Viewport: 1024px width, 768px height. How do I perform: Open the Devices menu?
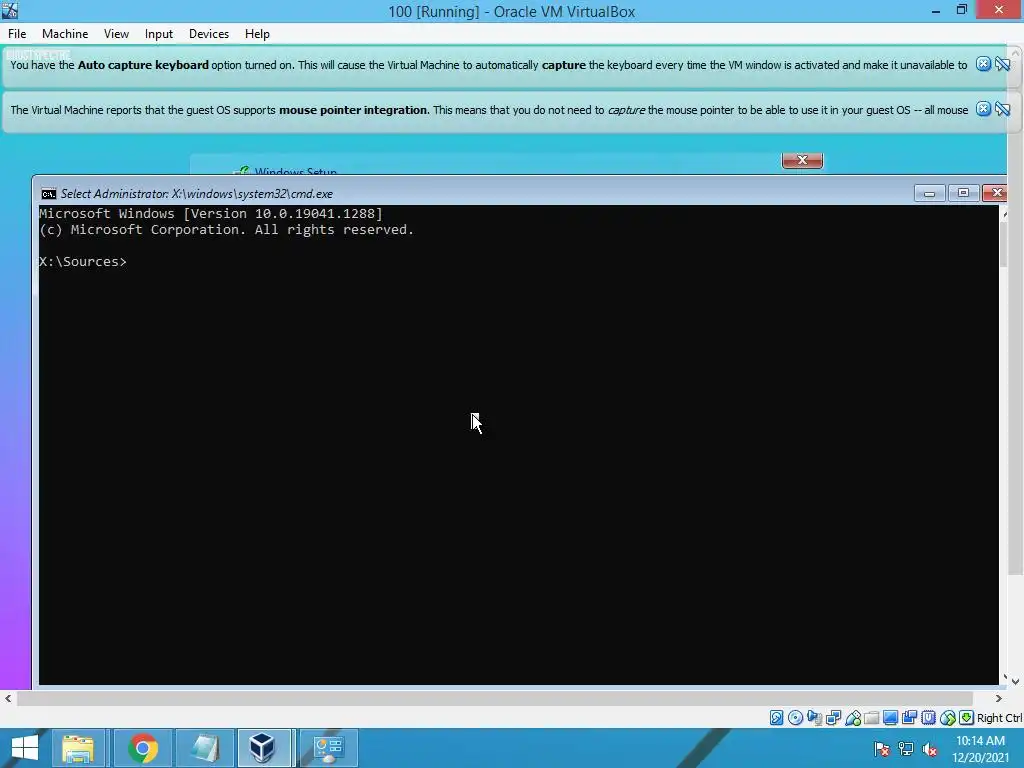(208, 34)
